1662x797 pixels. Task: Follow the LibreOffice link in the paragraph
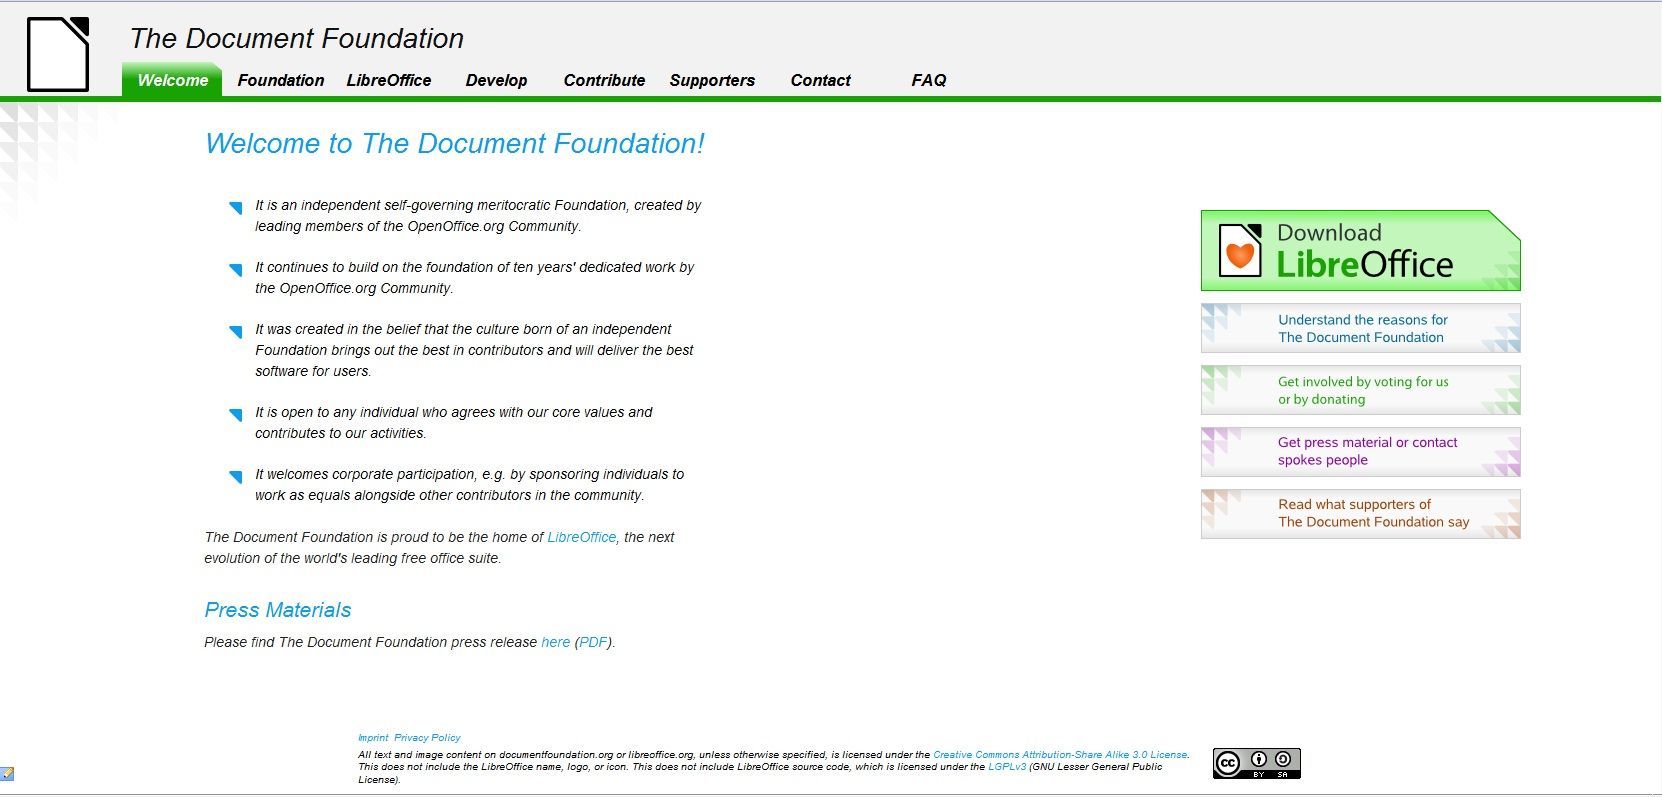581,537
